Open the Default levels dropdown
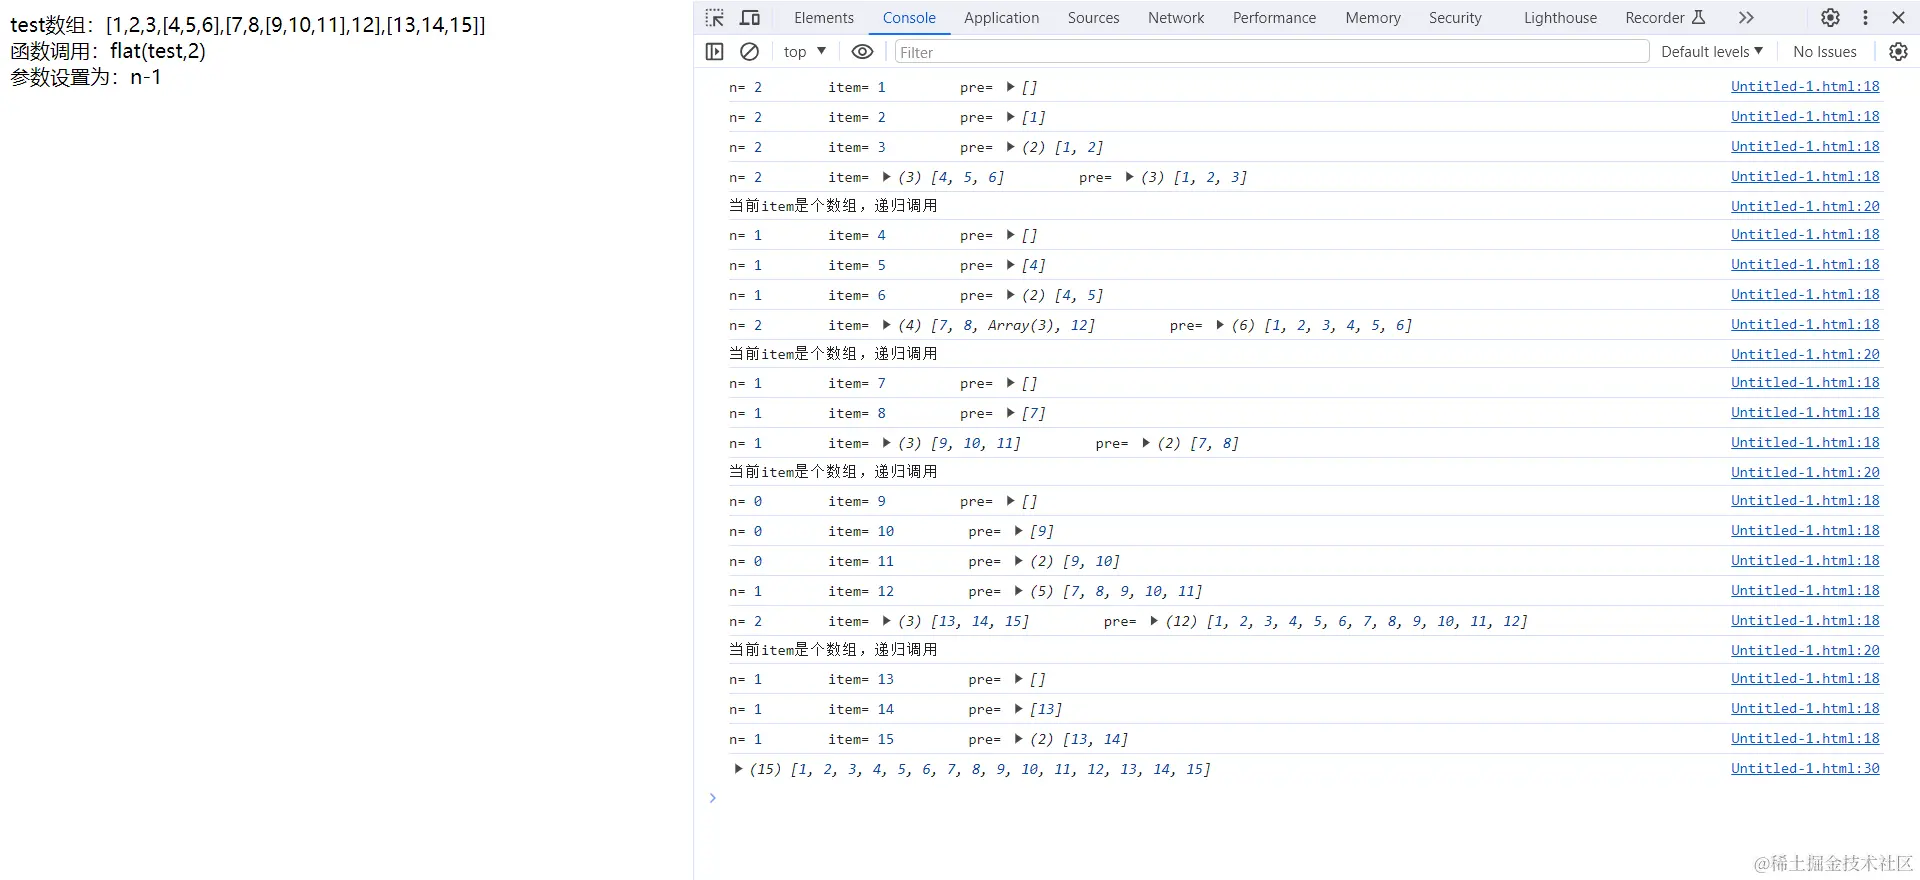1920x880 pixels. (x=1711, y=52)
